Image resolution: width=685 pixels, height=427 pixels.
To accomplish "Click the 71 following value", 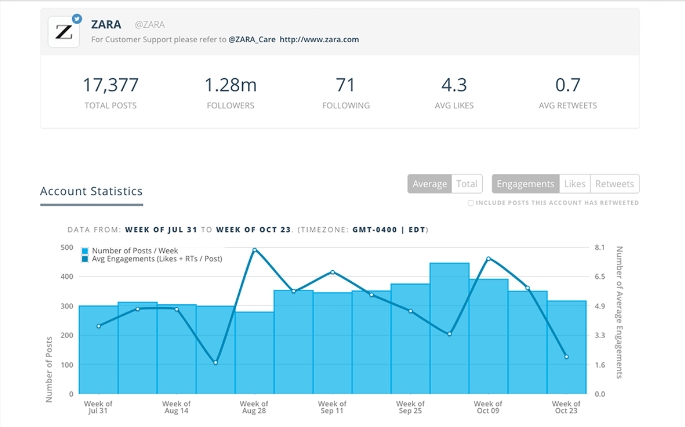I will (345, 85).
